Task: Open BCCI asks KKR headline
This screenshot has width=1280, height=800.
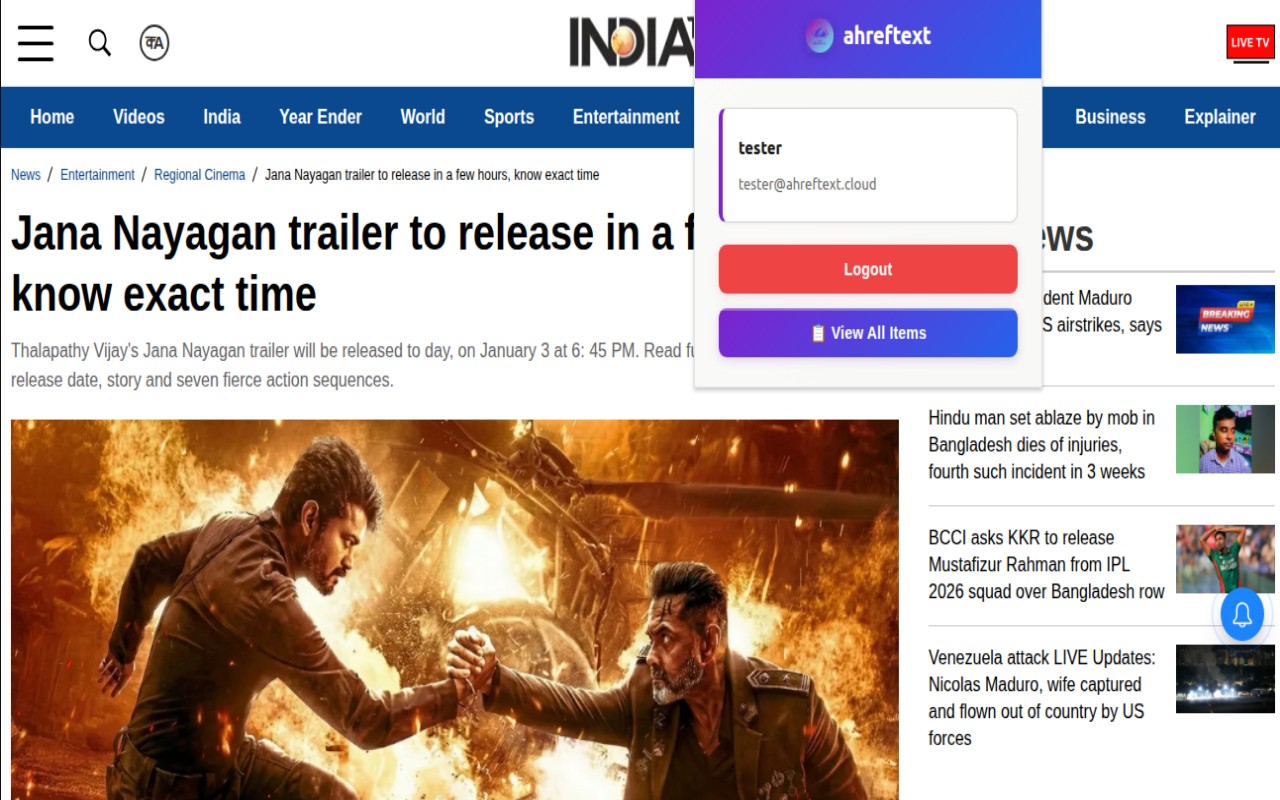Action: pos(1046,565)
